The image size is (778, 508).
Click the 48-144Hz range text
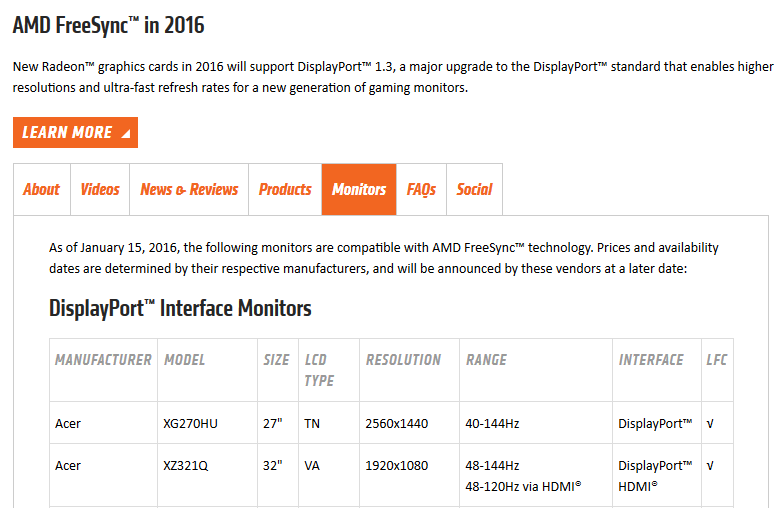492,466
